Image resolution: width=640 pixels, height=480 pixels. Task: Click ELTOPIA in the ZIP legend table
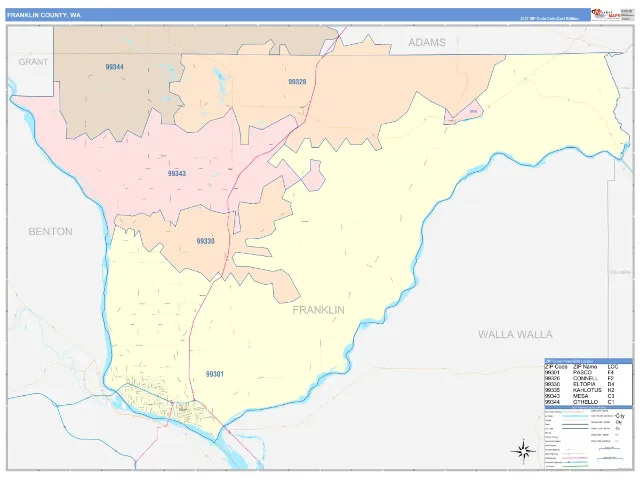584,384
